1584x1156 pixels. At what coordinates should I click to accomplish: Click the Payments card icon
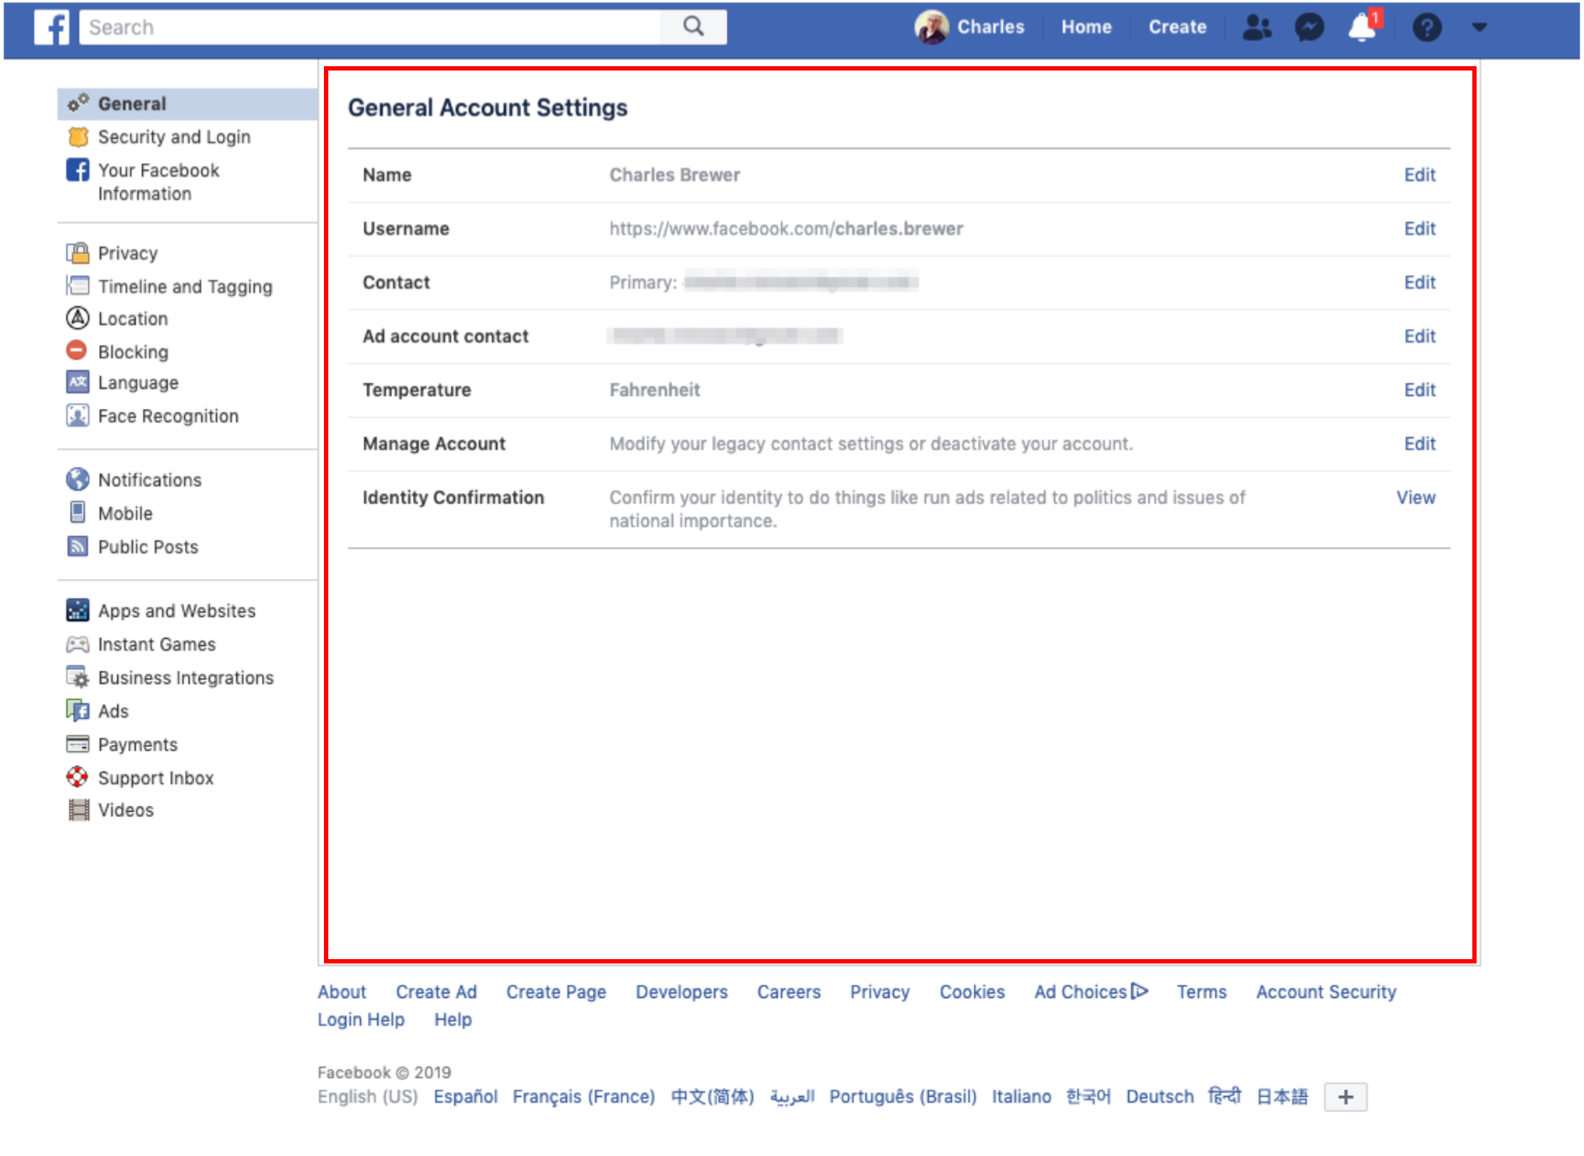(x=78, y=744)
